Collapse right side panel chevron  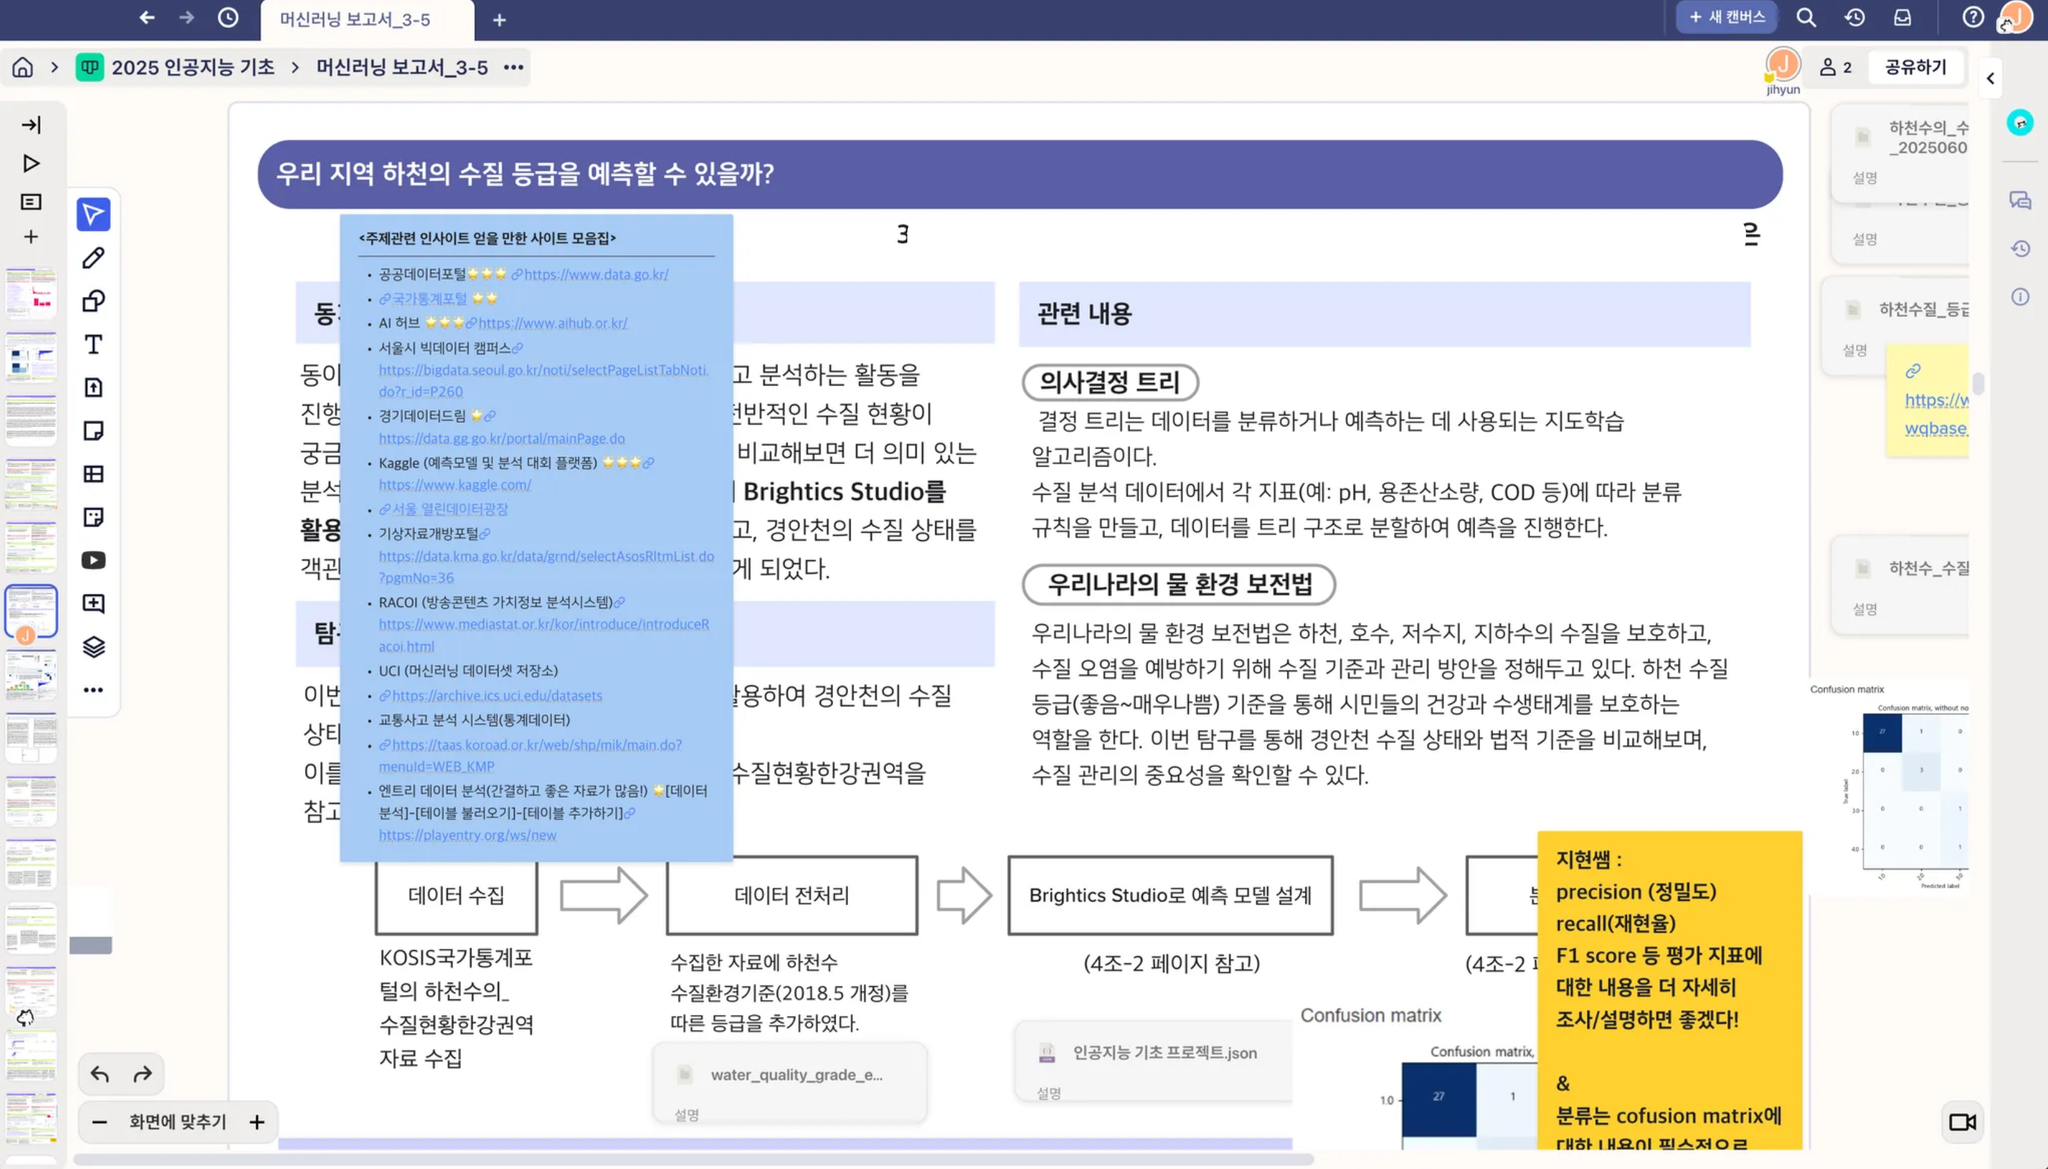pos(1990,78)
